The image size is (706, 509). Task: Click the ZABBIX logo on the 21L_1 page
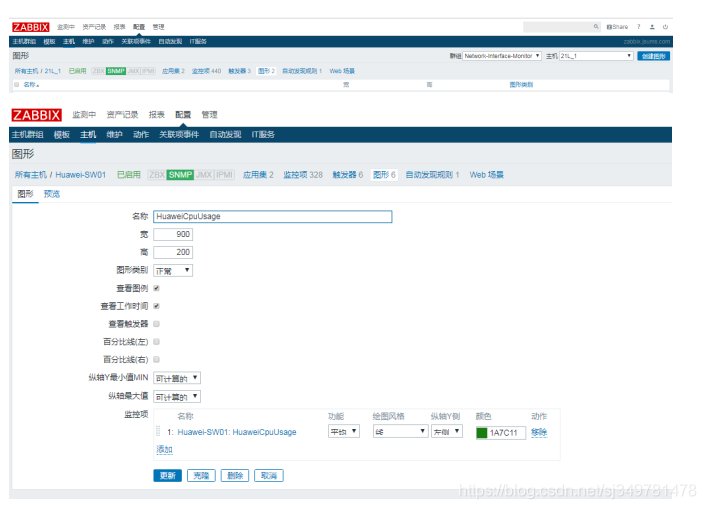click(31, 27)
